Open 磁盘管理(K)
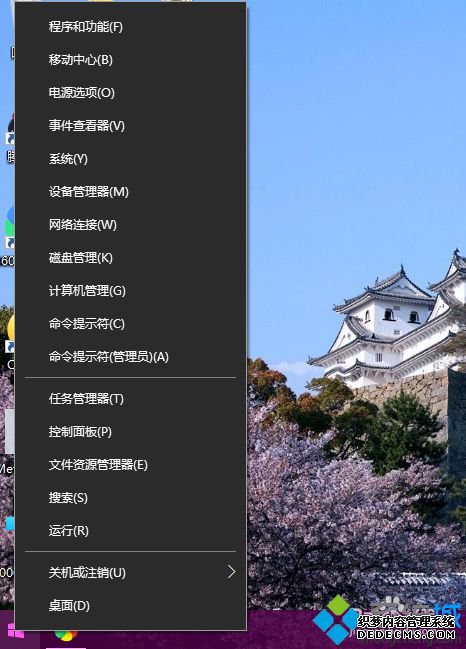This screenshot has height=649, width=466. [x=131, y=258]
